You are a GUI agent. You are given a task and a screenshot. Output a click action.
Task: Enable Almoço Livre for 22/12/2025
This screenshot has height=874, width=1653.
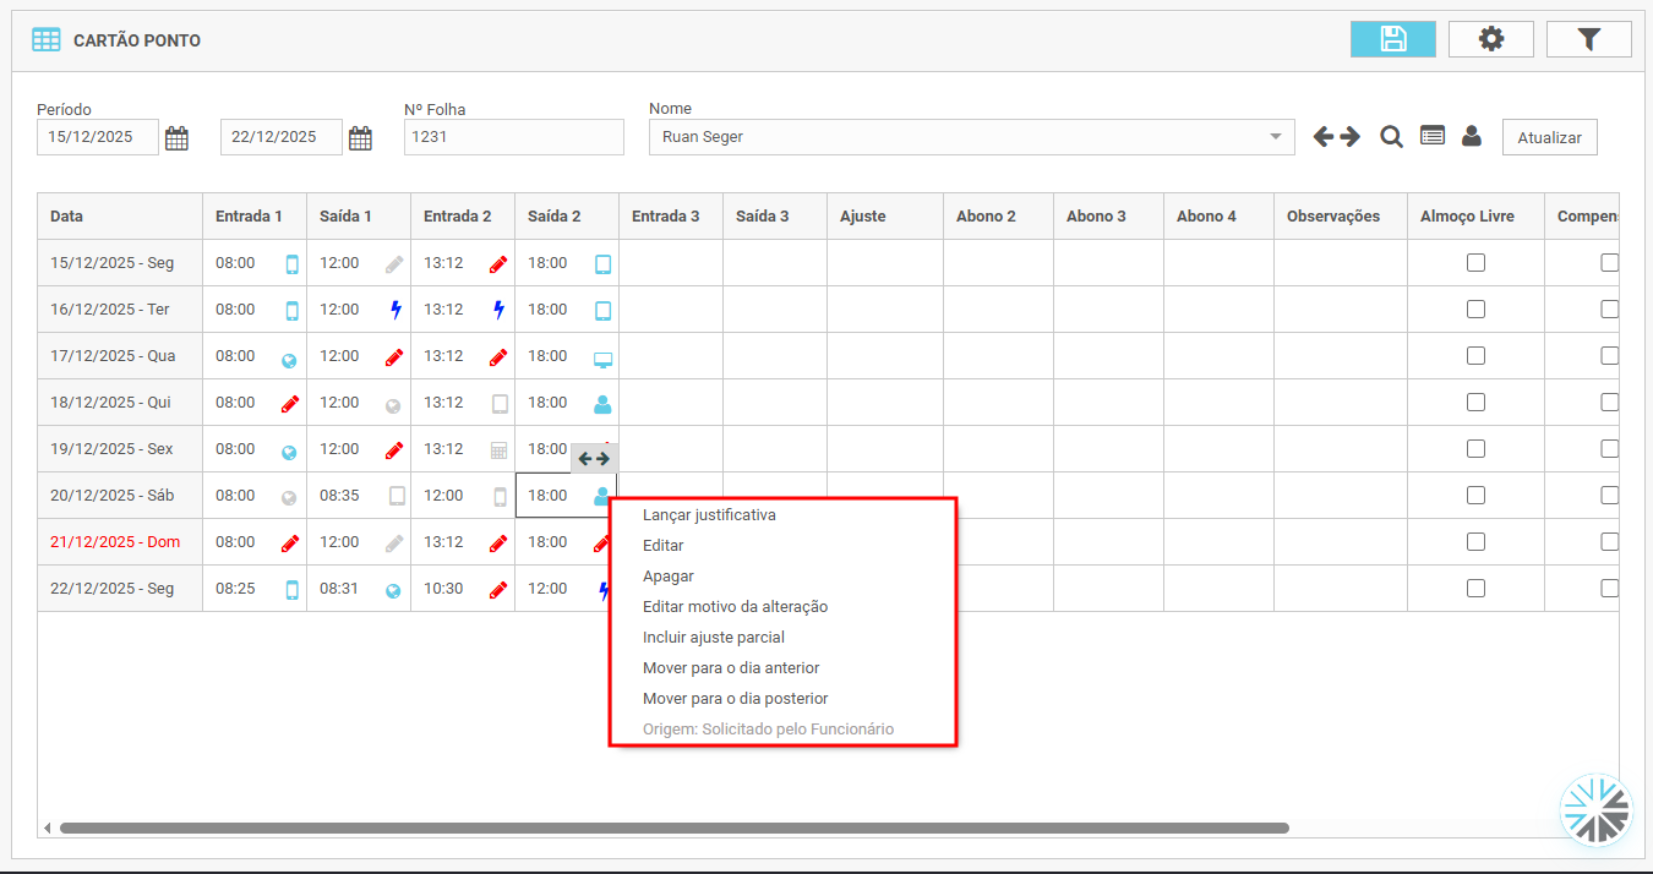tap(1475, 588)
